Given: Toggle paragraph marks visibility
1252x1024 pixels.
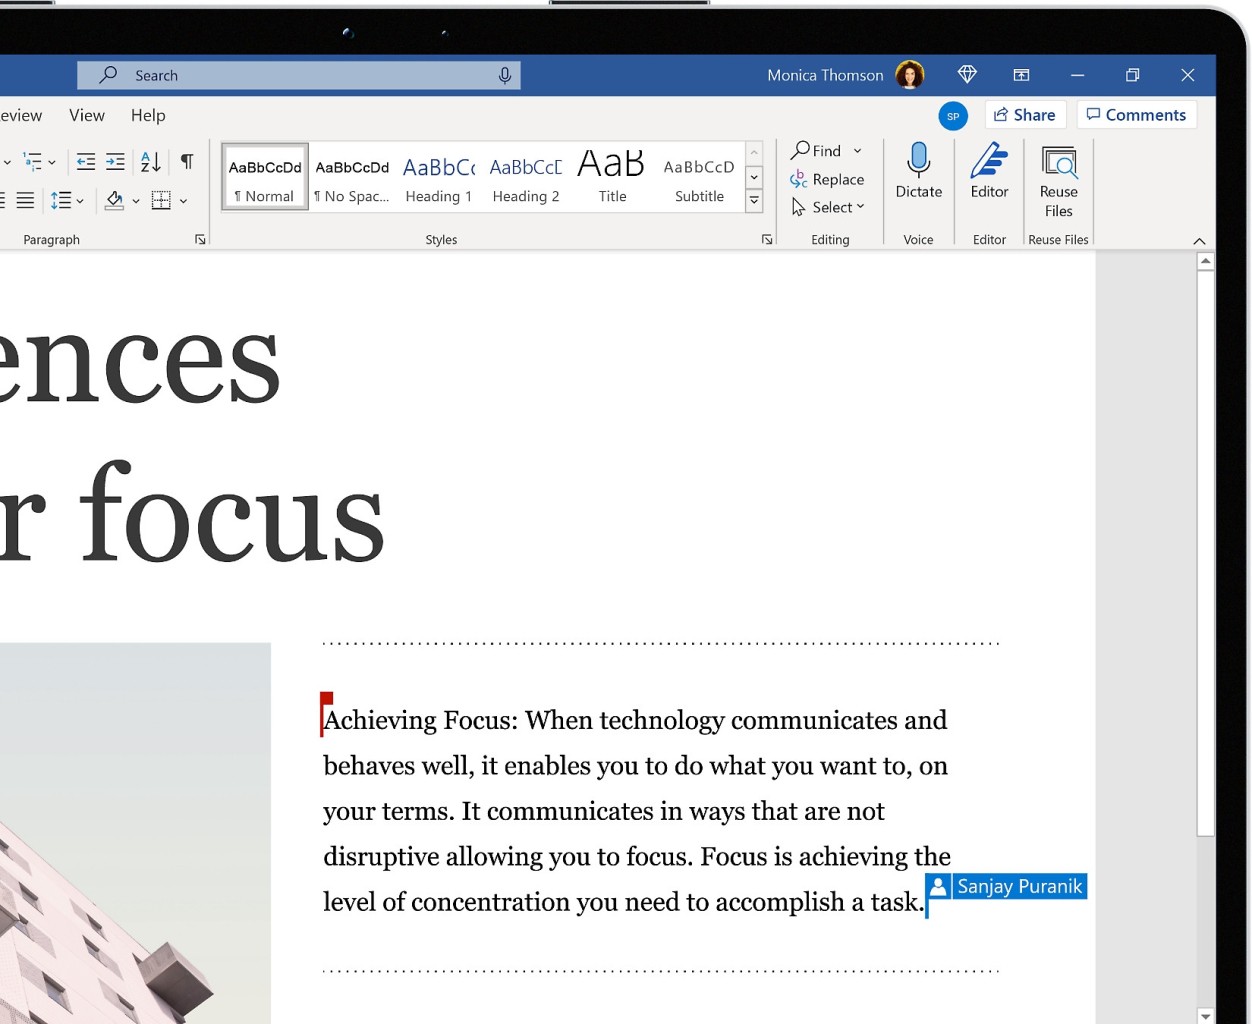Looking at the screenshot, I should pyautogui.click(x=186, y=160).
